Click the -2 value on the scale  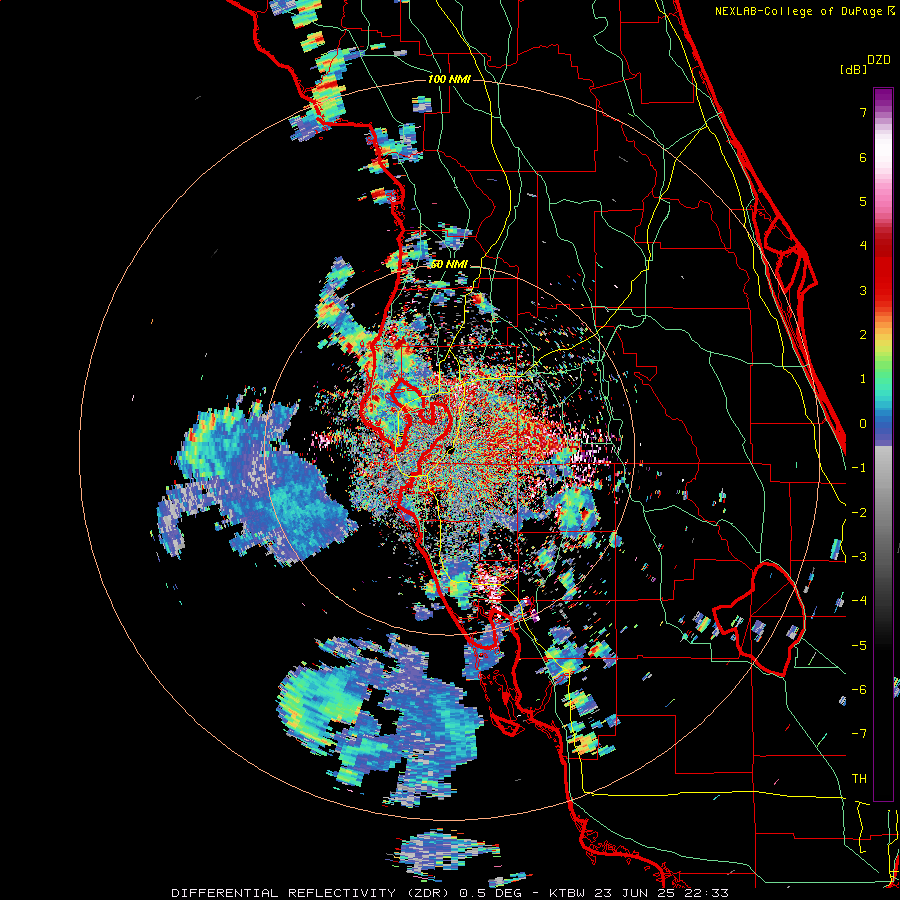point(859,513)
